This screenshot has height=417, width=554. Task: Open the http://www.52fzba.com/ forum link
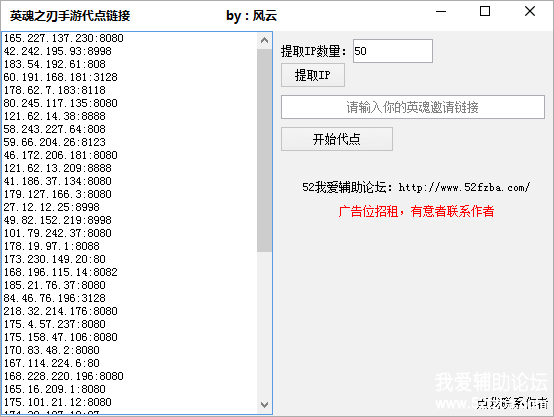(464, 187)
